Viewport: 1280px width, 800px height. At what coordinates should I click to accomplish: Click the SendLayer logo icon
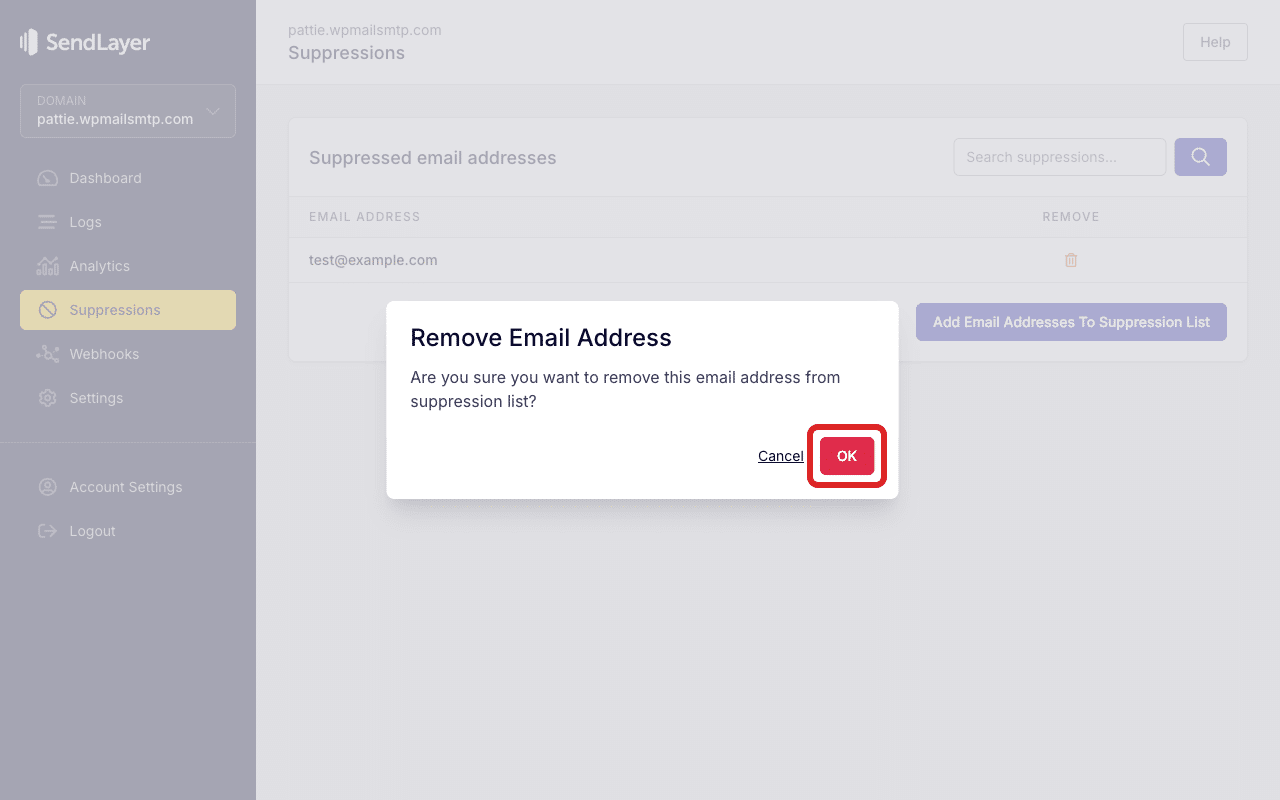point(29,42)
